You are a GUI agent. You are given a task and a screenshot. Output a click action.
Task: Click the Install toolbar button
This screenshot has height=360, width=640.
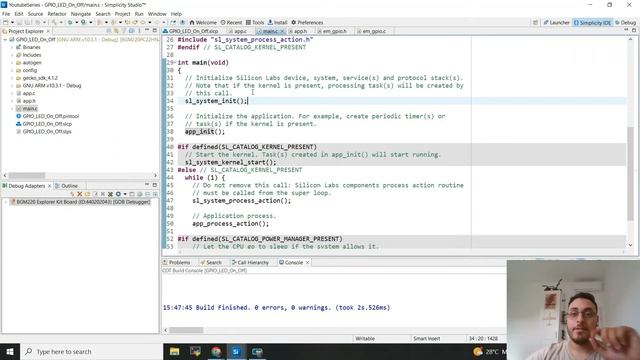[278, 22]
